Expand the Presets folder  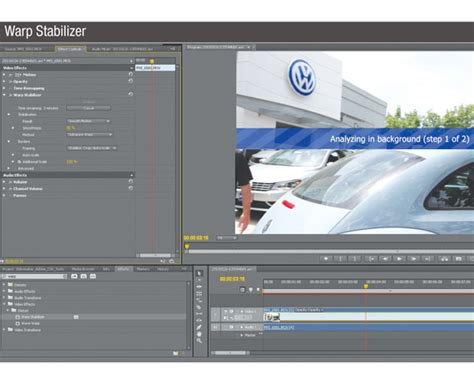tap(4, 285)
